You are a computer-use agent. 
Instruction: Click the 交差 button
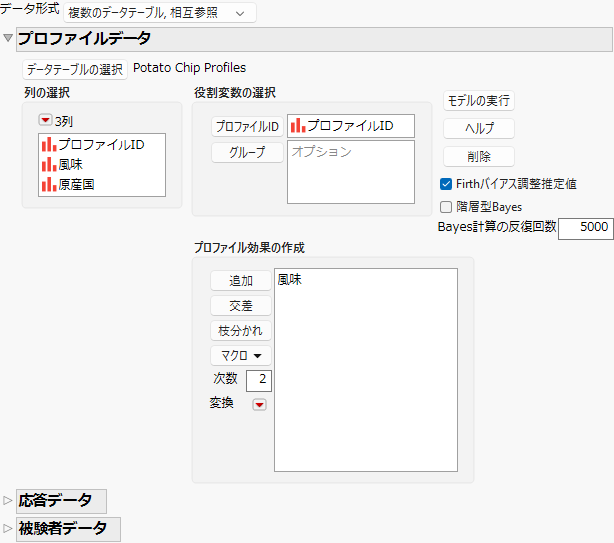point(240,306)
